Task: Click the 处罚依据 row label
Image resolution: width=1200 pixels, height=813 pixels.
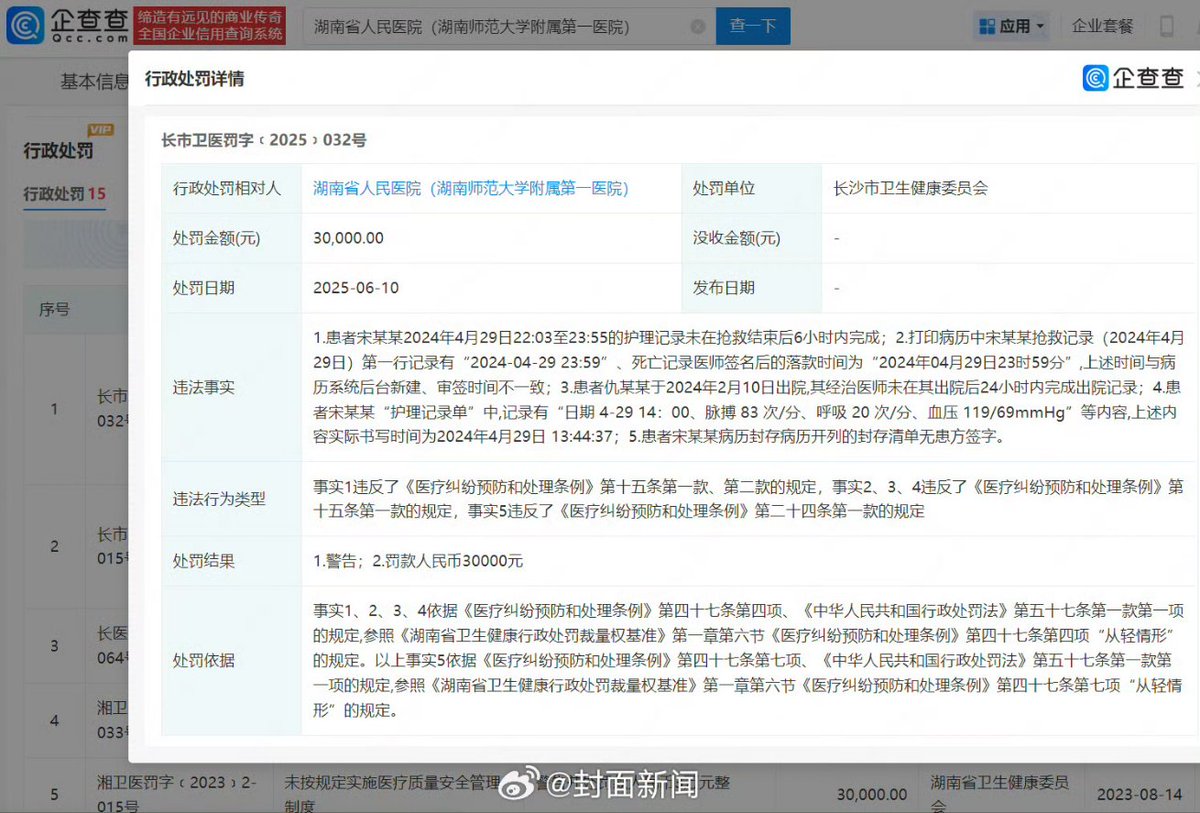Action: pyautogui.click(x=204, y=661)
